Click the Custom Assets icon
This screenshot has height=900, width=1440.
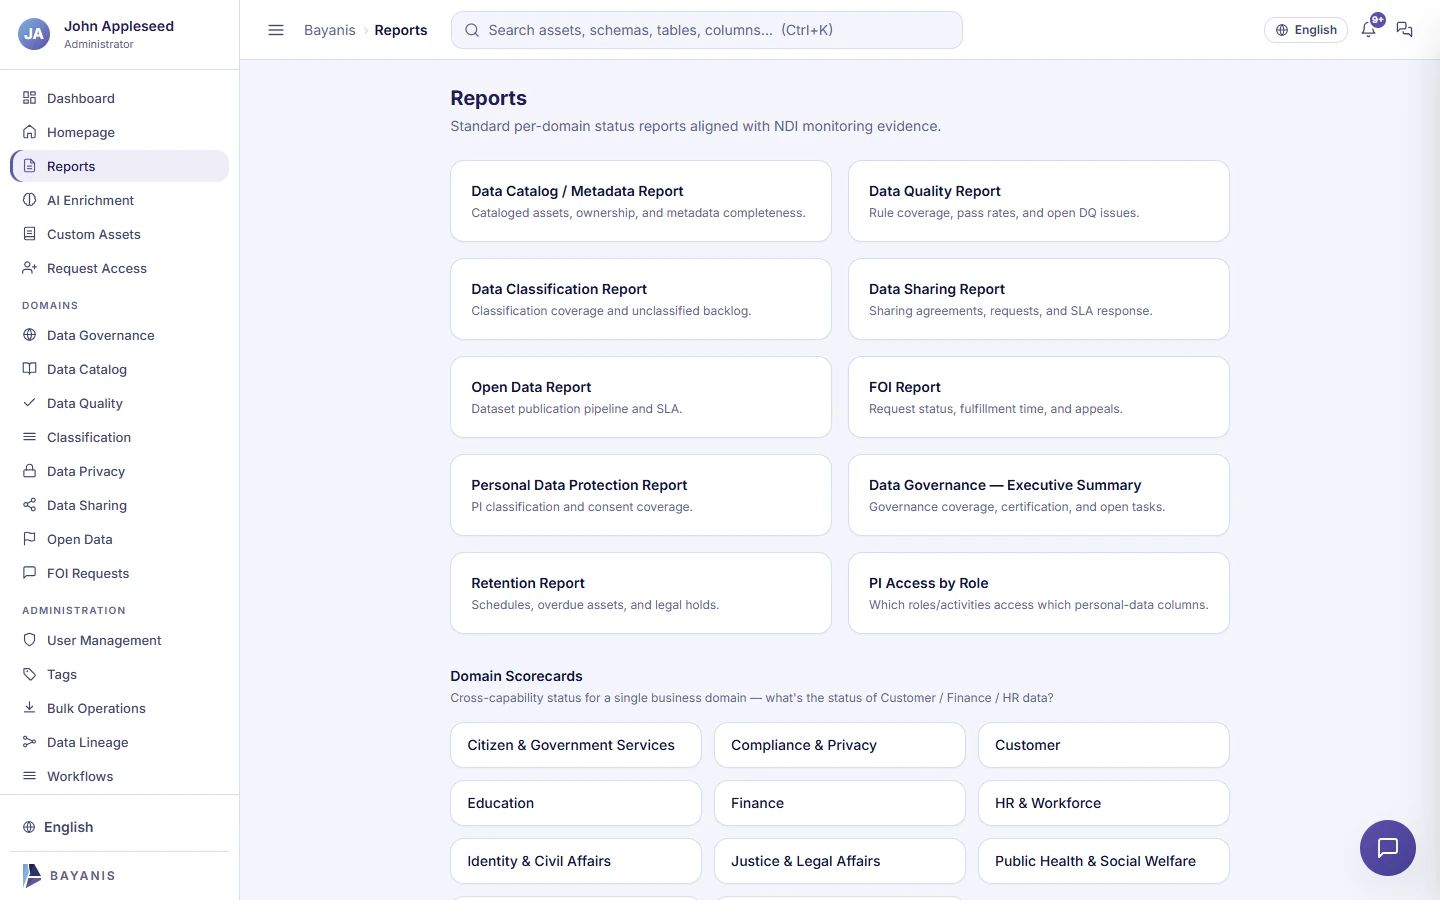(29, 234)
